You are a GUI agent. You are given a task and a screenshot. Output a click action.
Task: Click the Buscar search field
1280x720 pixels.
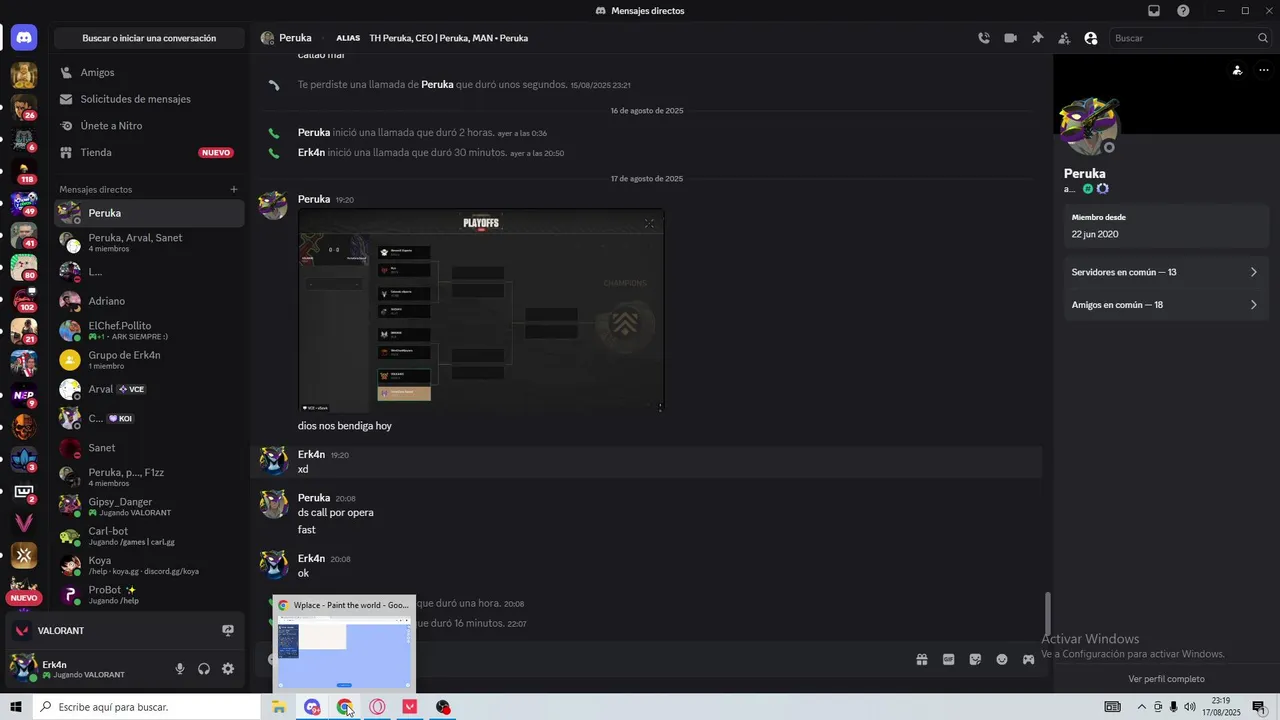tap(1191, 38)
